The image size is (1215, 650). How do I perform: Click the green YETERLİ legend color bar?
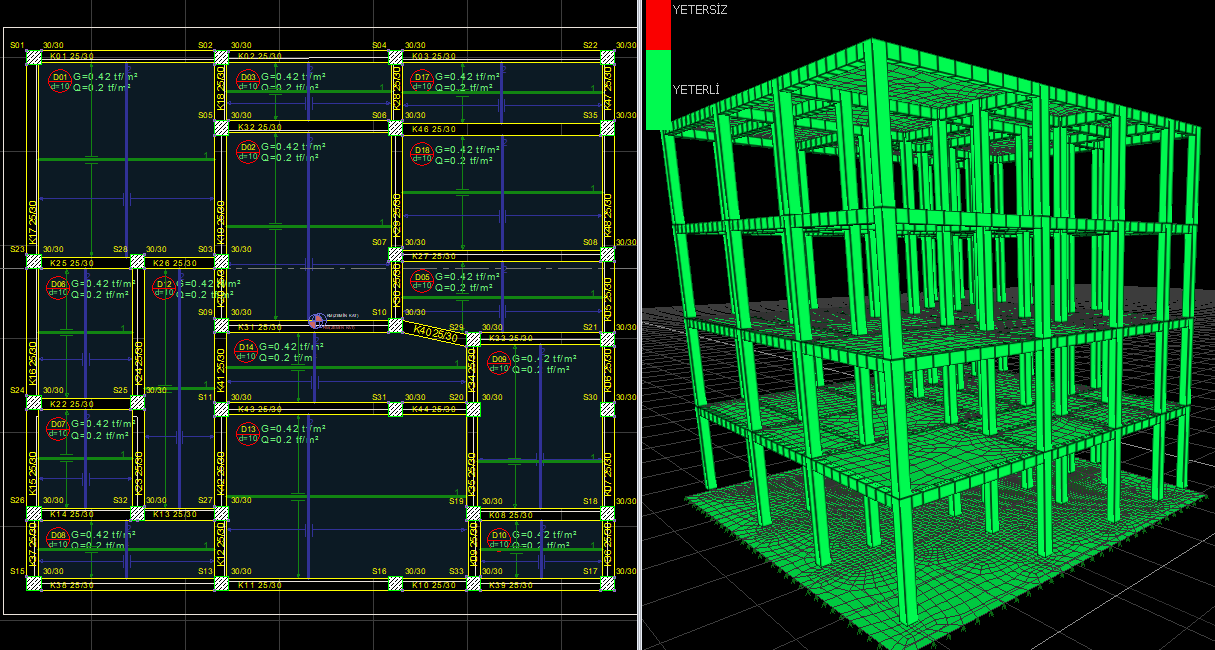pyautogui.click(x=658, y=89)
